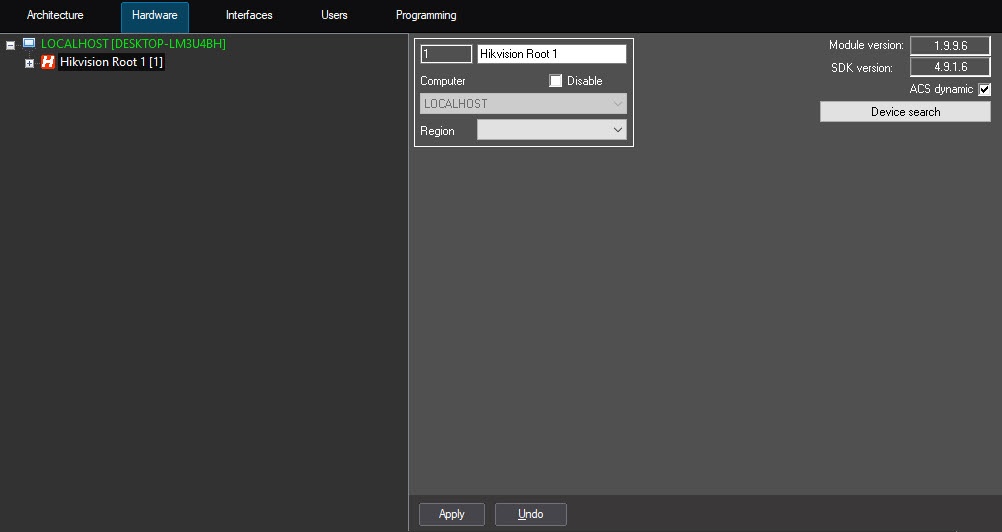Click the Hikvision Root 1 name field
1002x532 pixels.
click(x=551, y=54)
